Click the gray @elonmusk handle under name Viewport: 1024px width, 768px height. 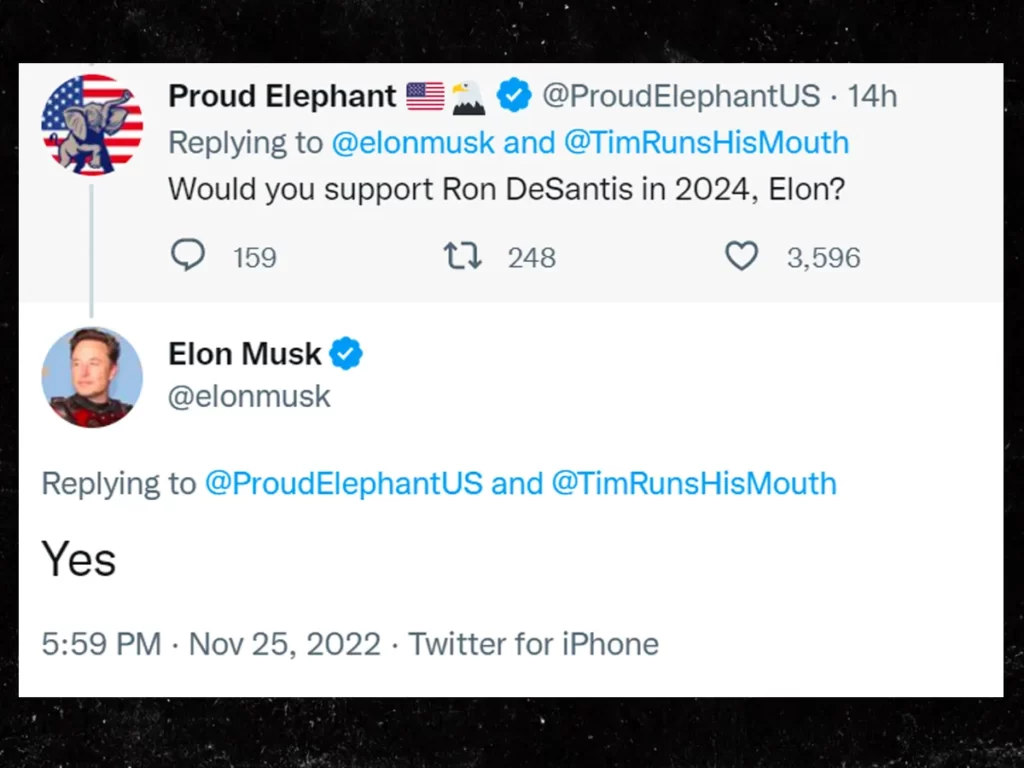(x=249, y=397)
